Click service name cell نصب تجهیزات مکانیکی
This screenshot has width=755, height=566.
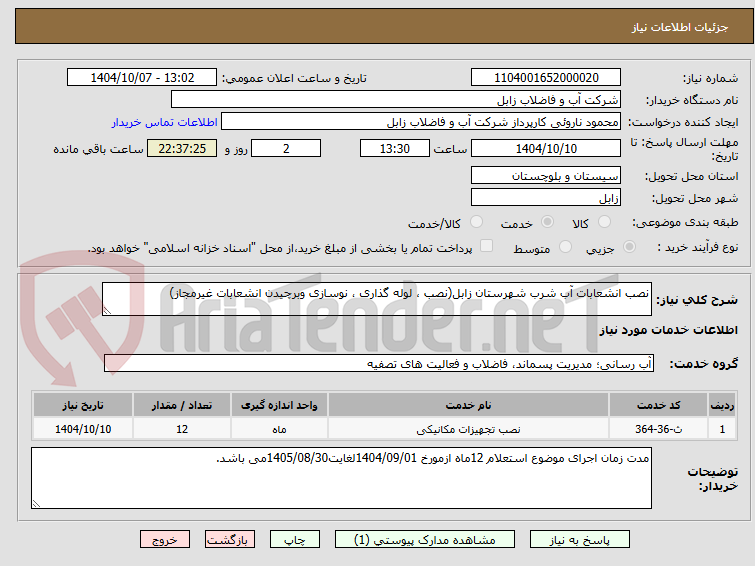(469, 429)
